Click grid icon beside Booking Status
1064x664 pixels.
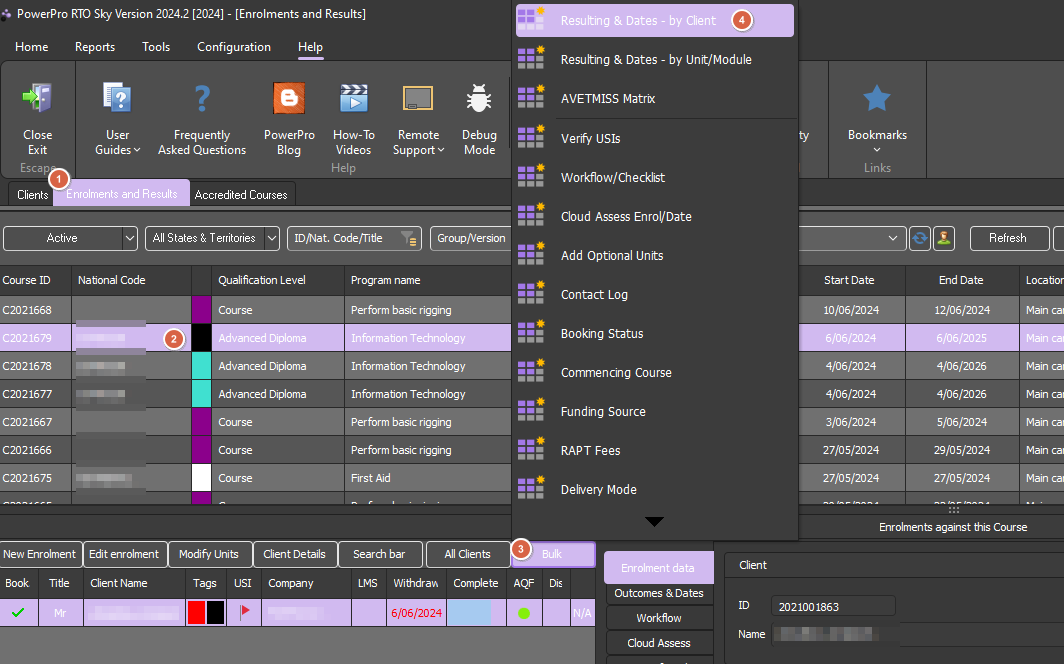click(531, 333)
